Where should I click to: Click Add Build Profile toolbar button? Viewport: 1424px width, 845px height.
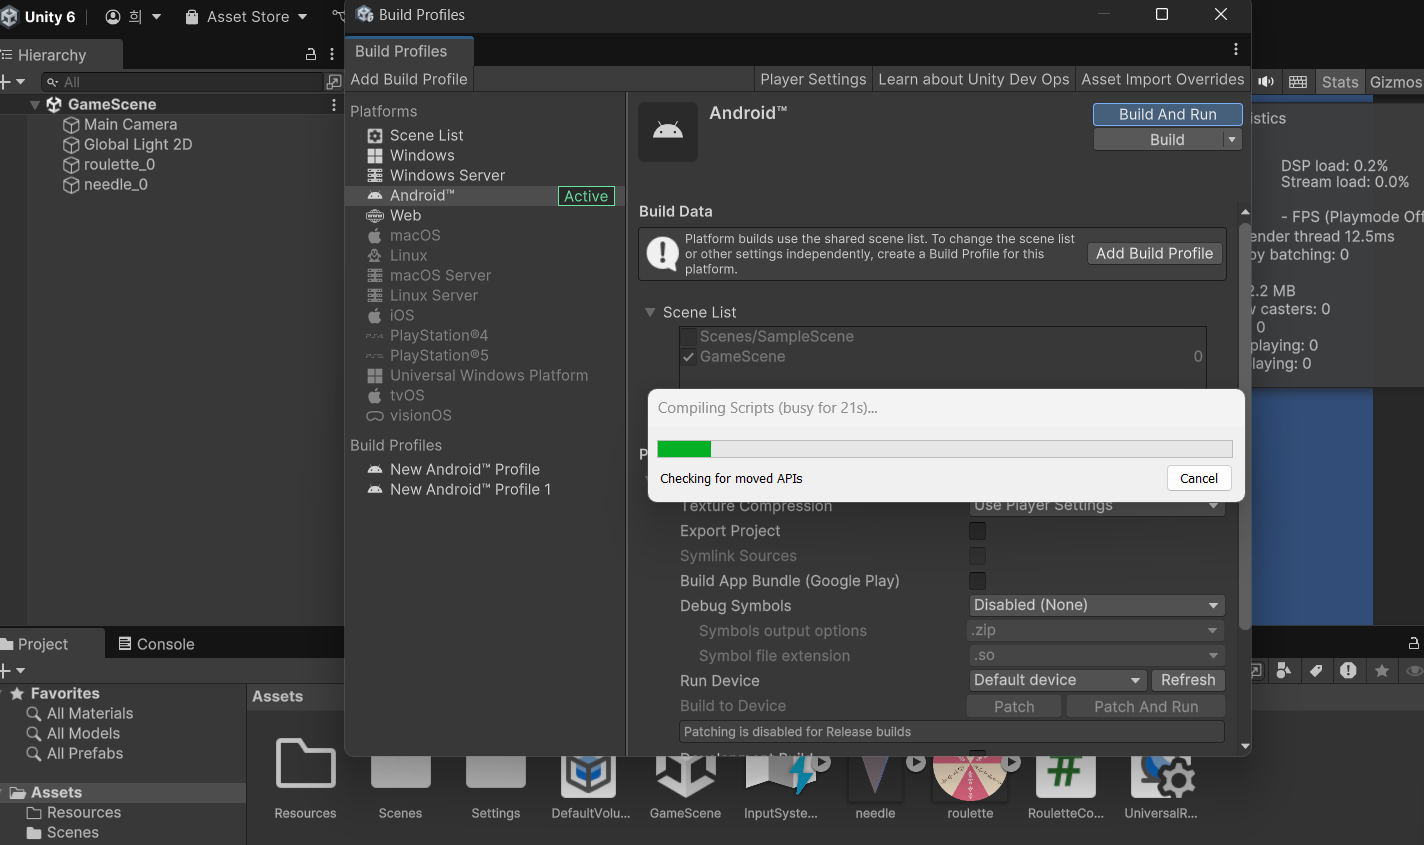click(x=409, y=79)
